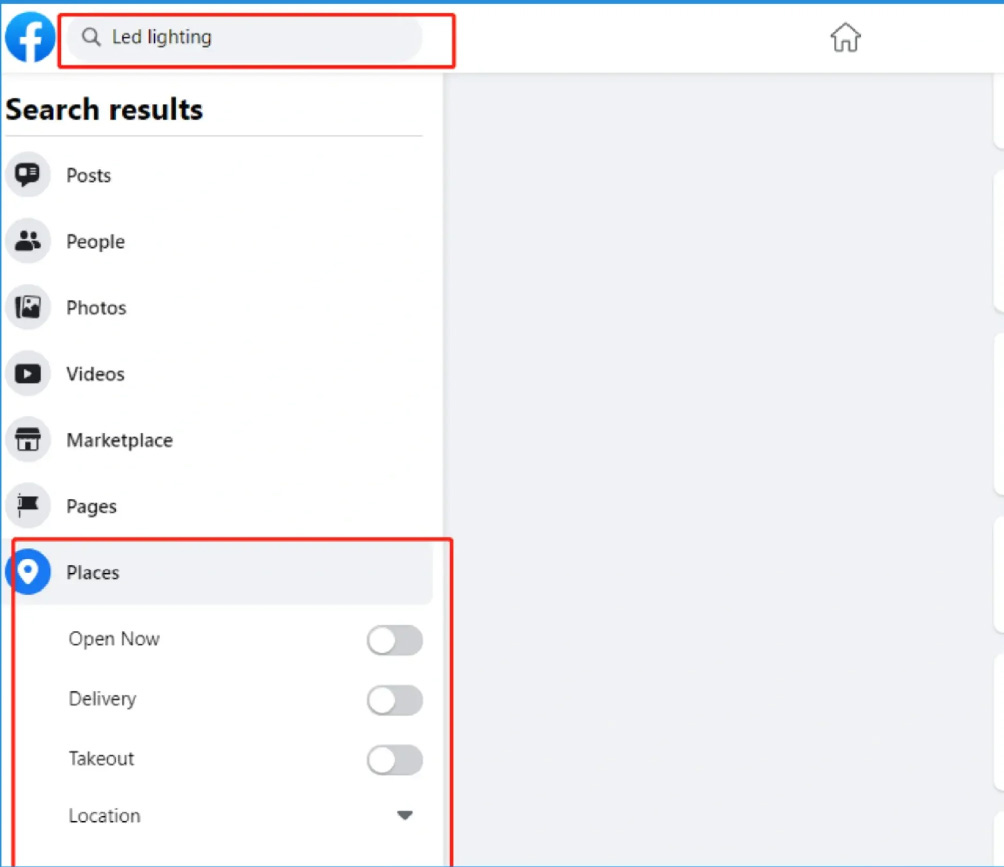Image resolution: width=1004 pixels, height=867 pixels.
Task: Turn on the Delivery toggle
Action: 394,700
